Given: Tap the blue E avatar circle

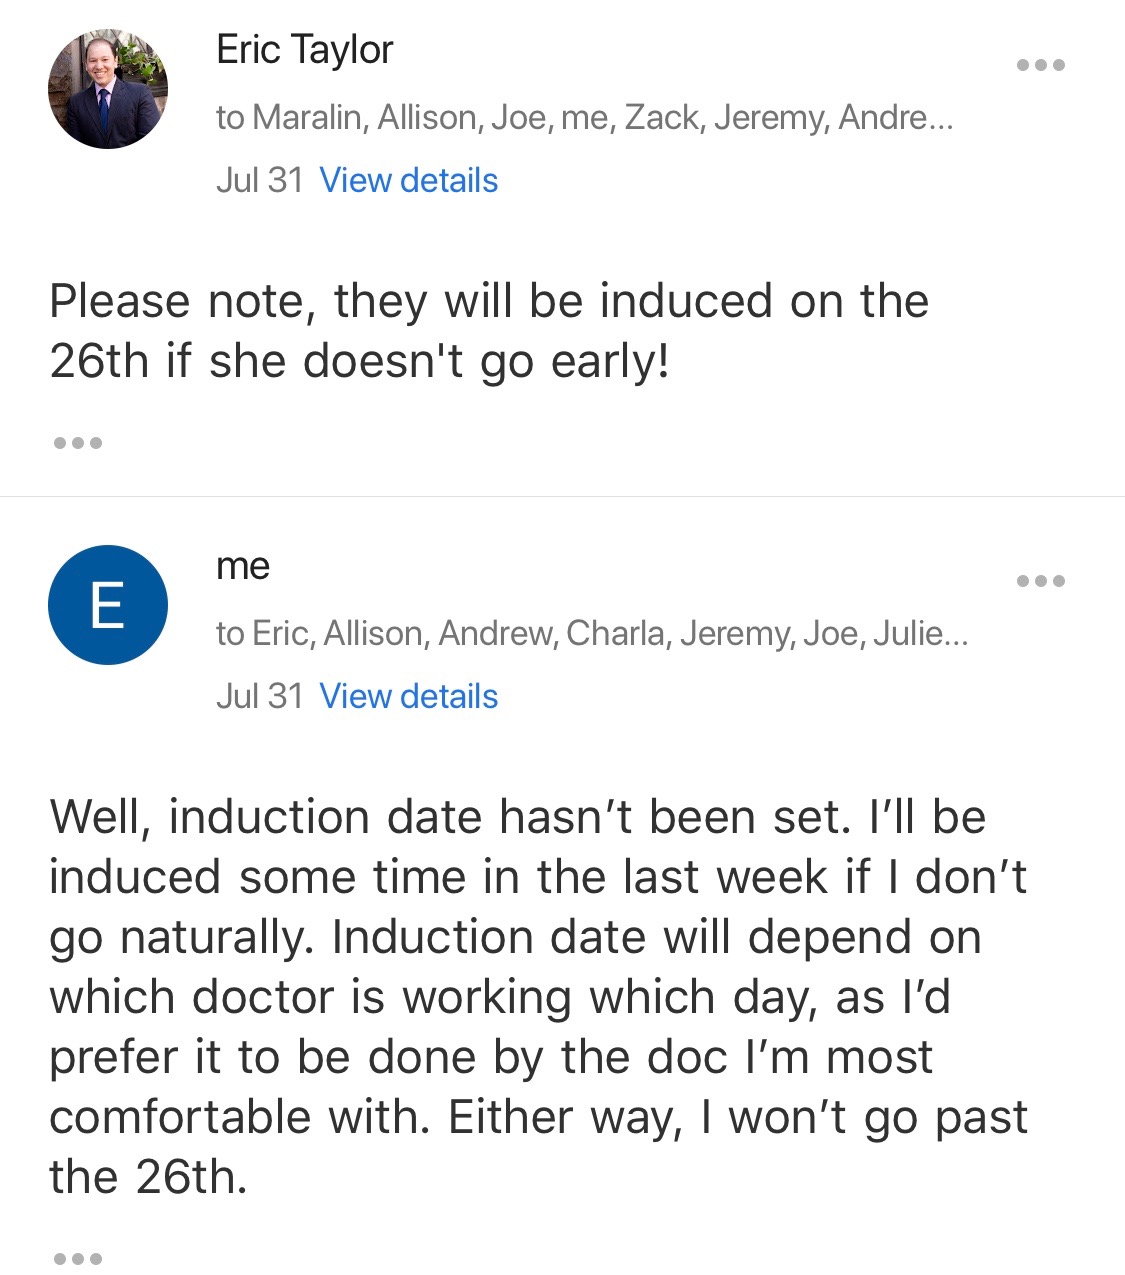Looking at the screenshot, I should pos(108,605).
